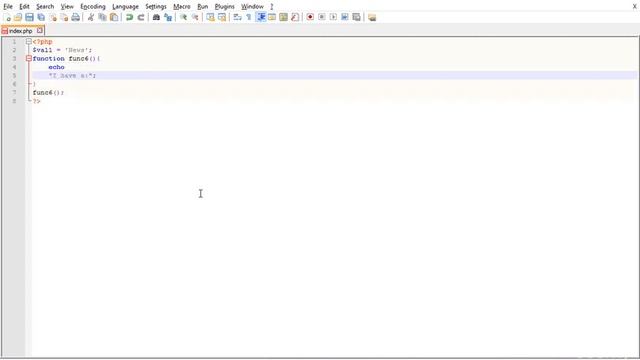Screen dimensions: 640x360
Task: Open the Function List panel icon
Action: click(295, 17)
